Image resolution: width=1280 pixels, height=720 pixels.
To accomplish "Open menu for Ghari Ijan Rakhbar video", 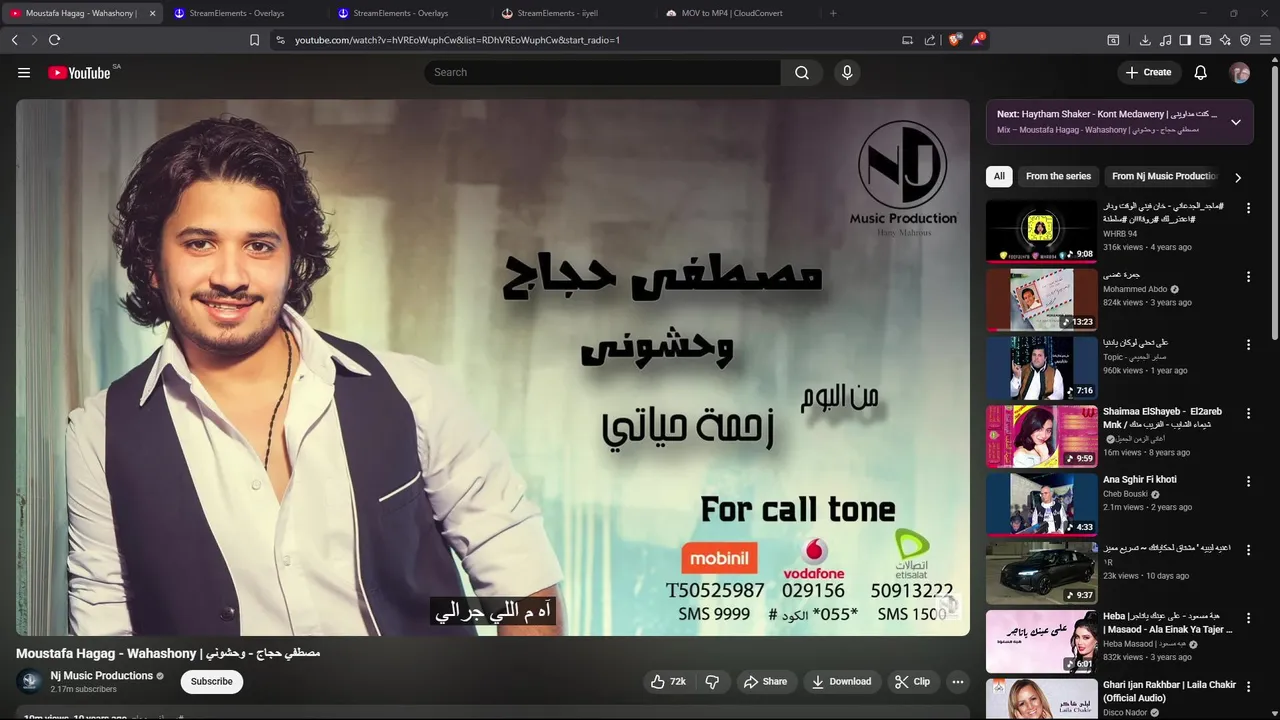I will (x=1248, y=687).
